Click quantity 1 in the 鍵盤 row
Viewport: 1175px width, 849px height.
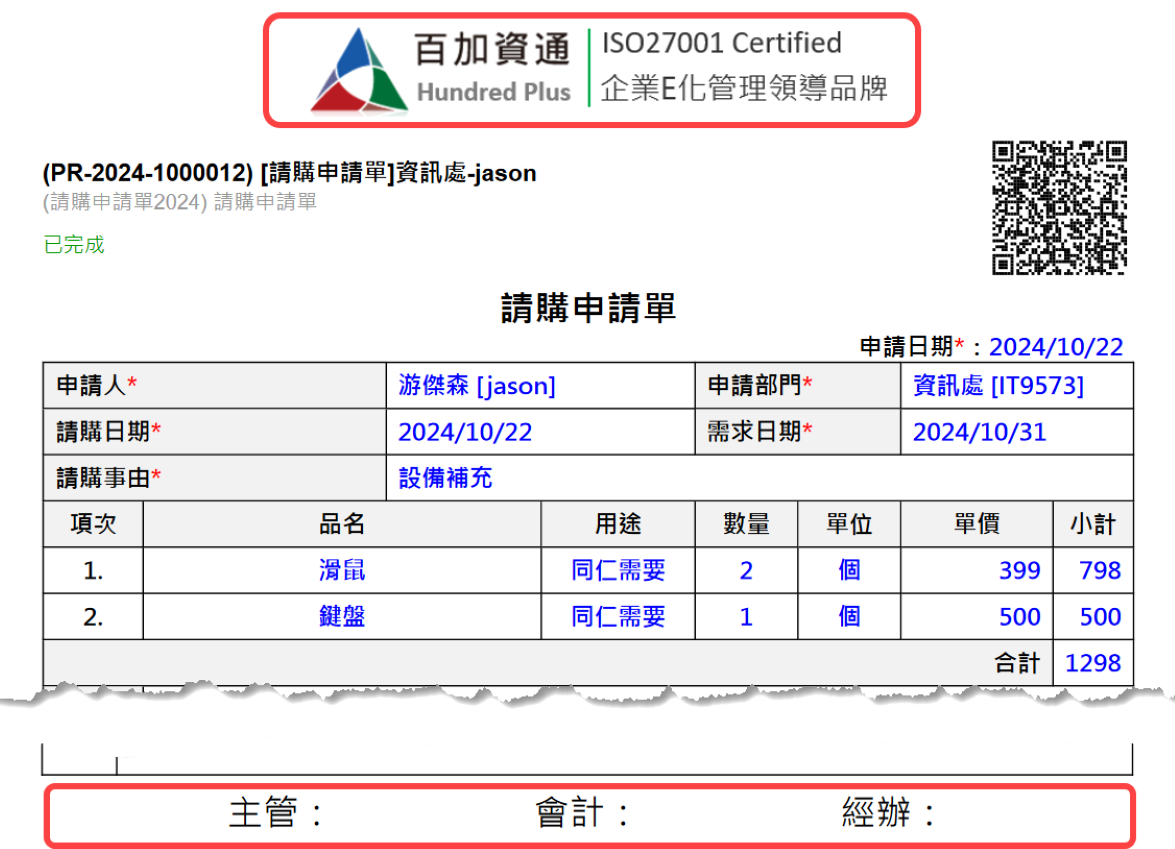click(x=746, y=617)
